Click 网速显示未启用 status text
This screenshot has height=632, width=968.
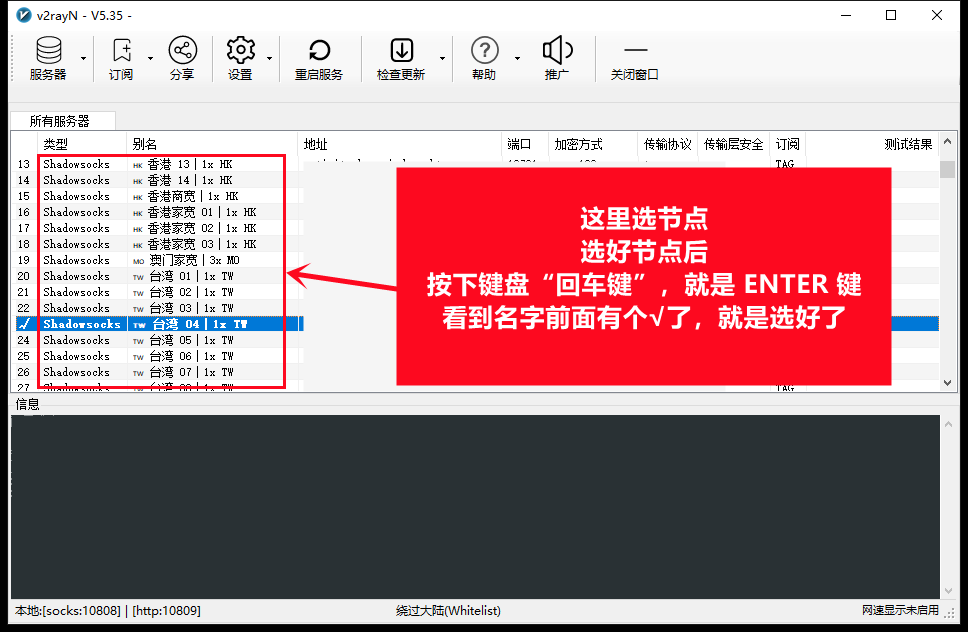900,610
